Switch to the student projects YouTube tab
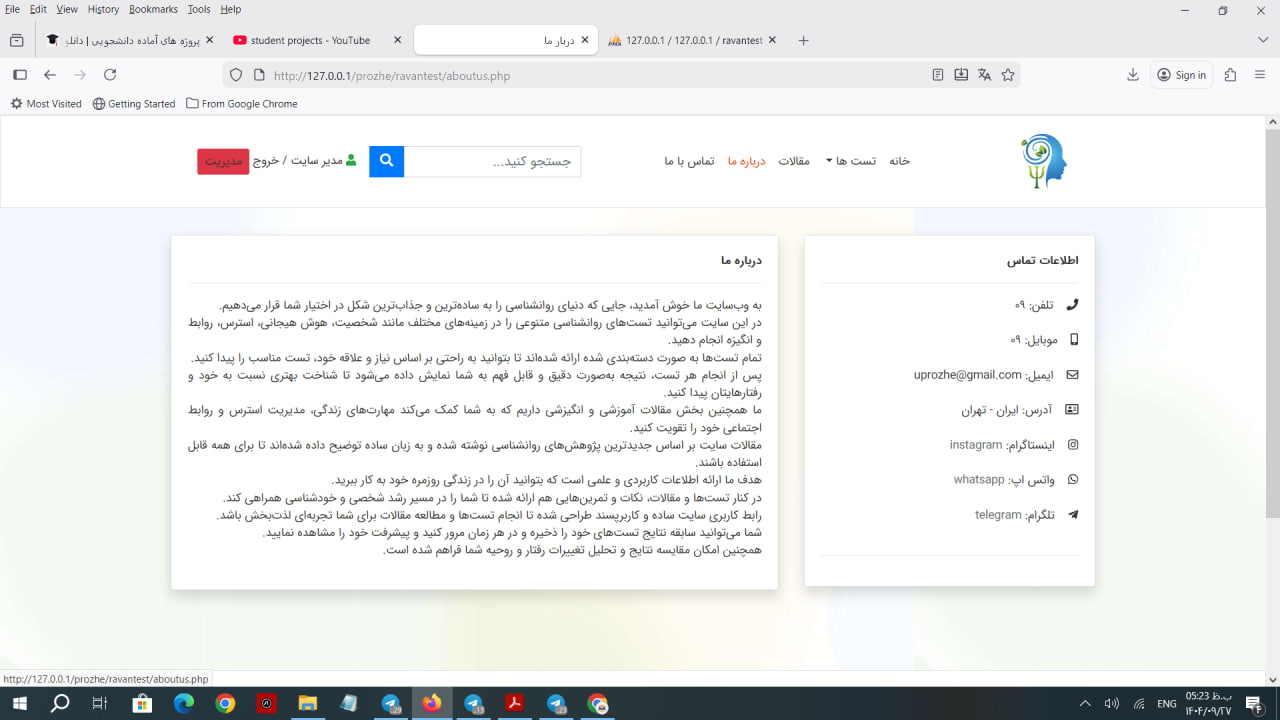 310,40
